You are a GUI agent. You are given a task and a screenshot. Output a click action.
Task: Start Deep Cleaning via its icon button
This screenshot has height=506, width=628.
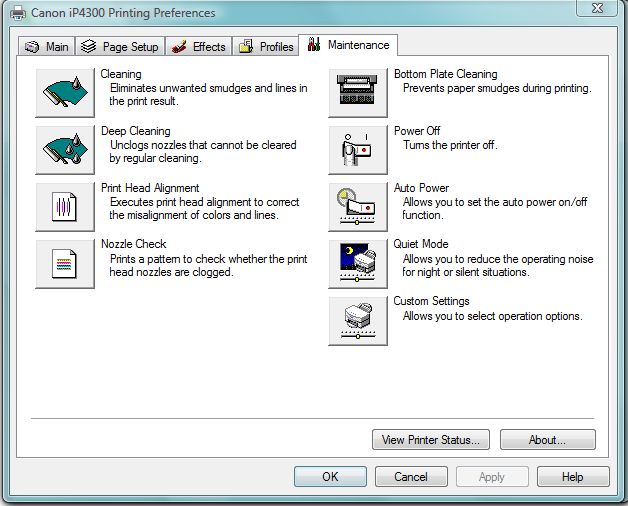pos(65,150)
